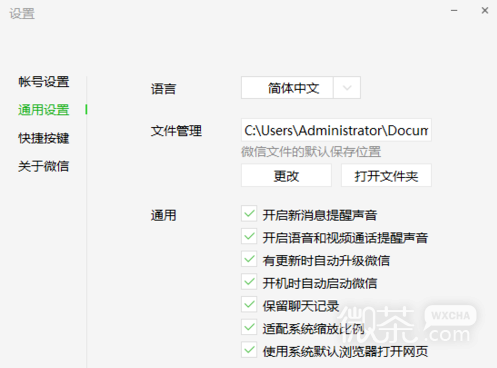Click the 简体中文 language combo box
Image resolution: width=497 pixels, height=368 pixels.
(x=301, y=88)
